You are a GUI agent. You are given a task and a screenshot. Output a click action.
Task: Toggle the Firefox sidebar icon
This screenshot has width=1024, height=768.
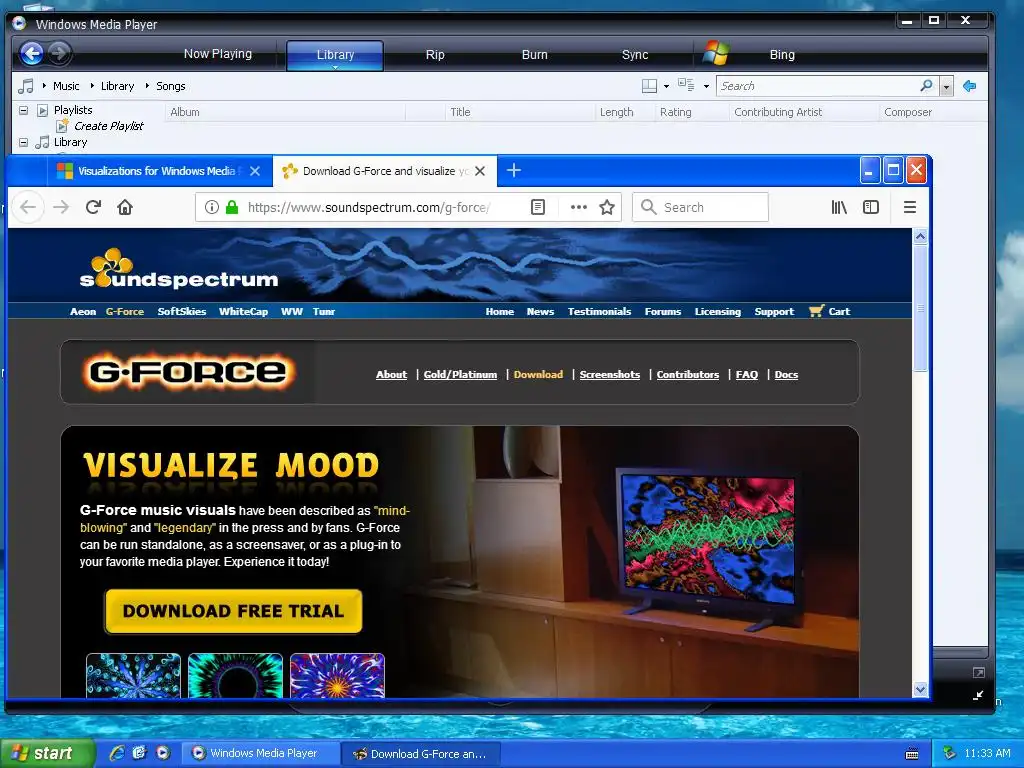(871, 207)
